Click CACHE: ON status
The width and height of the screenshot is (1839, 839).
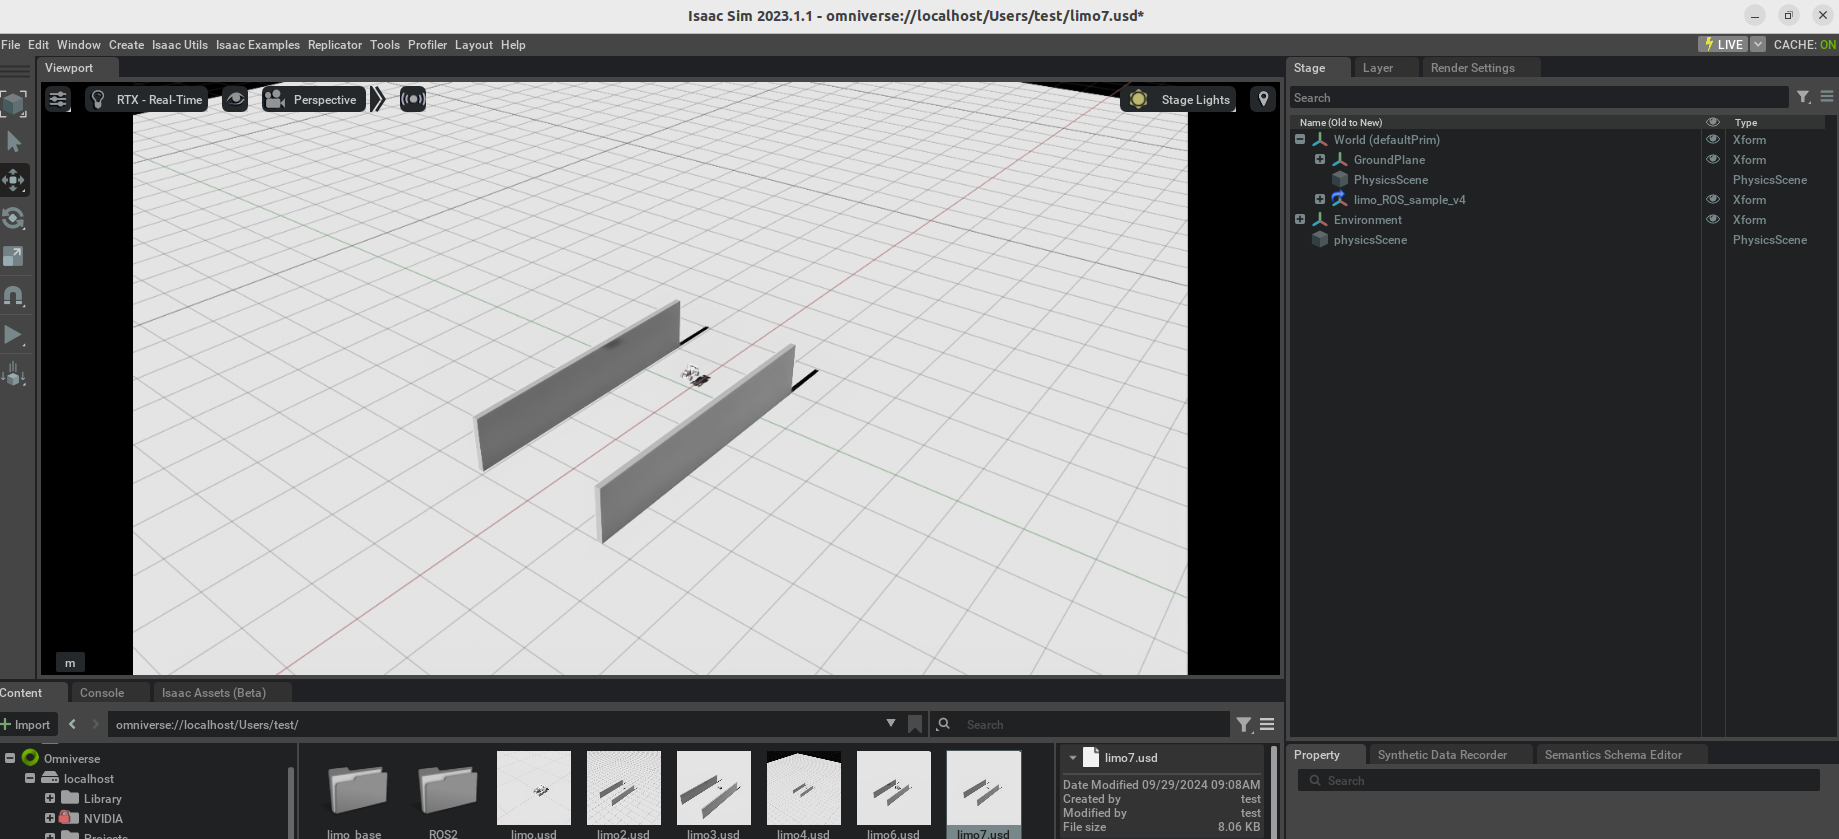[x=1804, y=44]
